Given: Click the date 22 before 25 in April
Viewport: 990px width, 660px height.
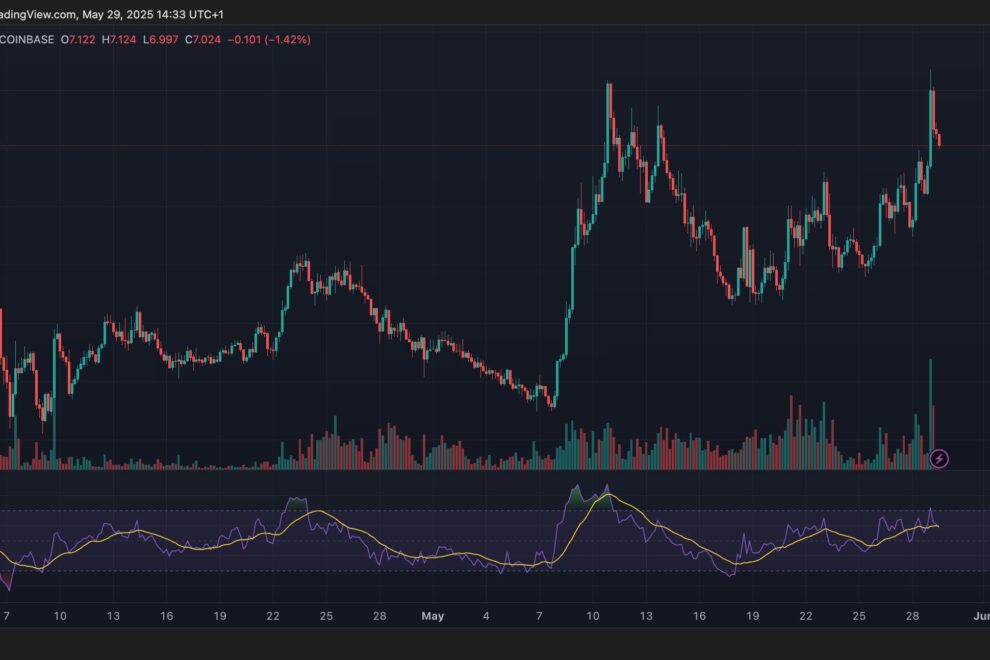Looking at the screenshot, I should click(273, 616).
